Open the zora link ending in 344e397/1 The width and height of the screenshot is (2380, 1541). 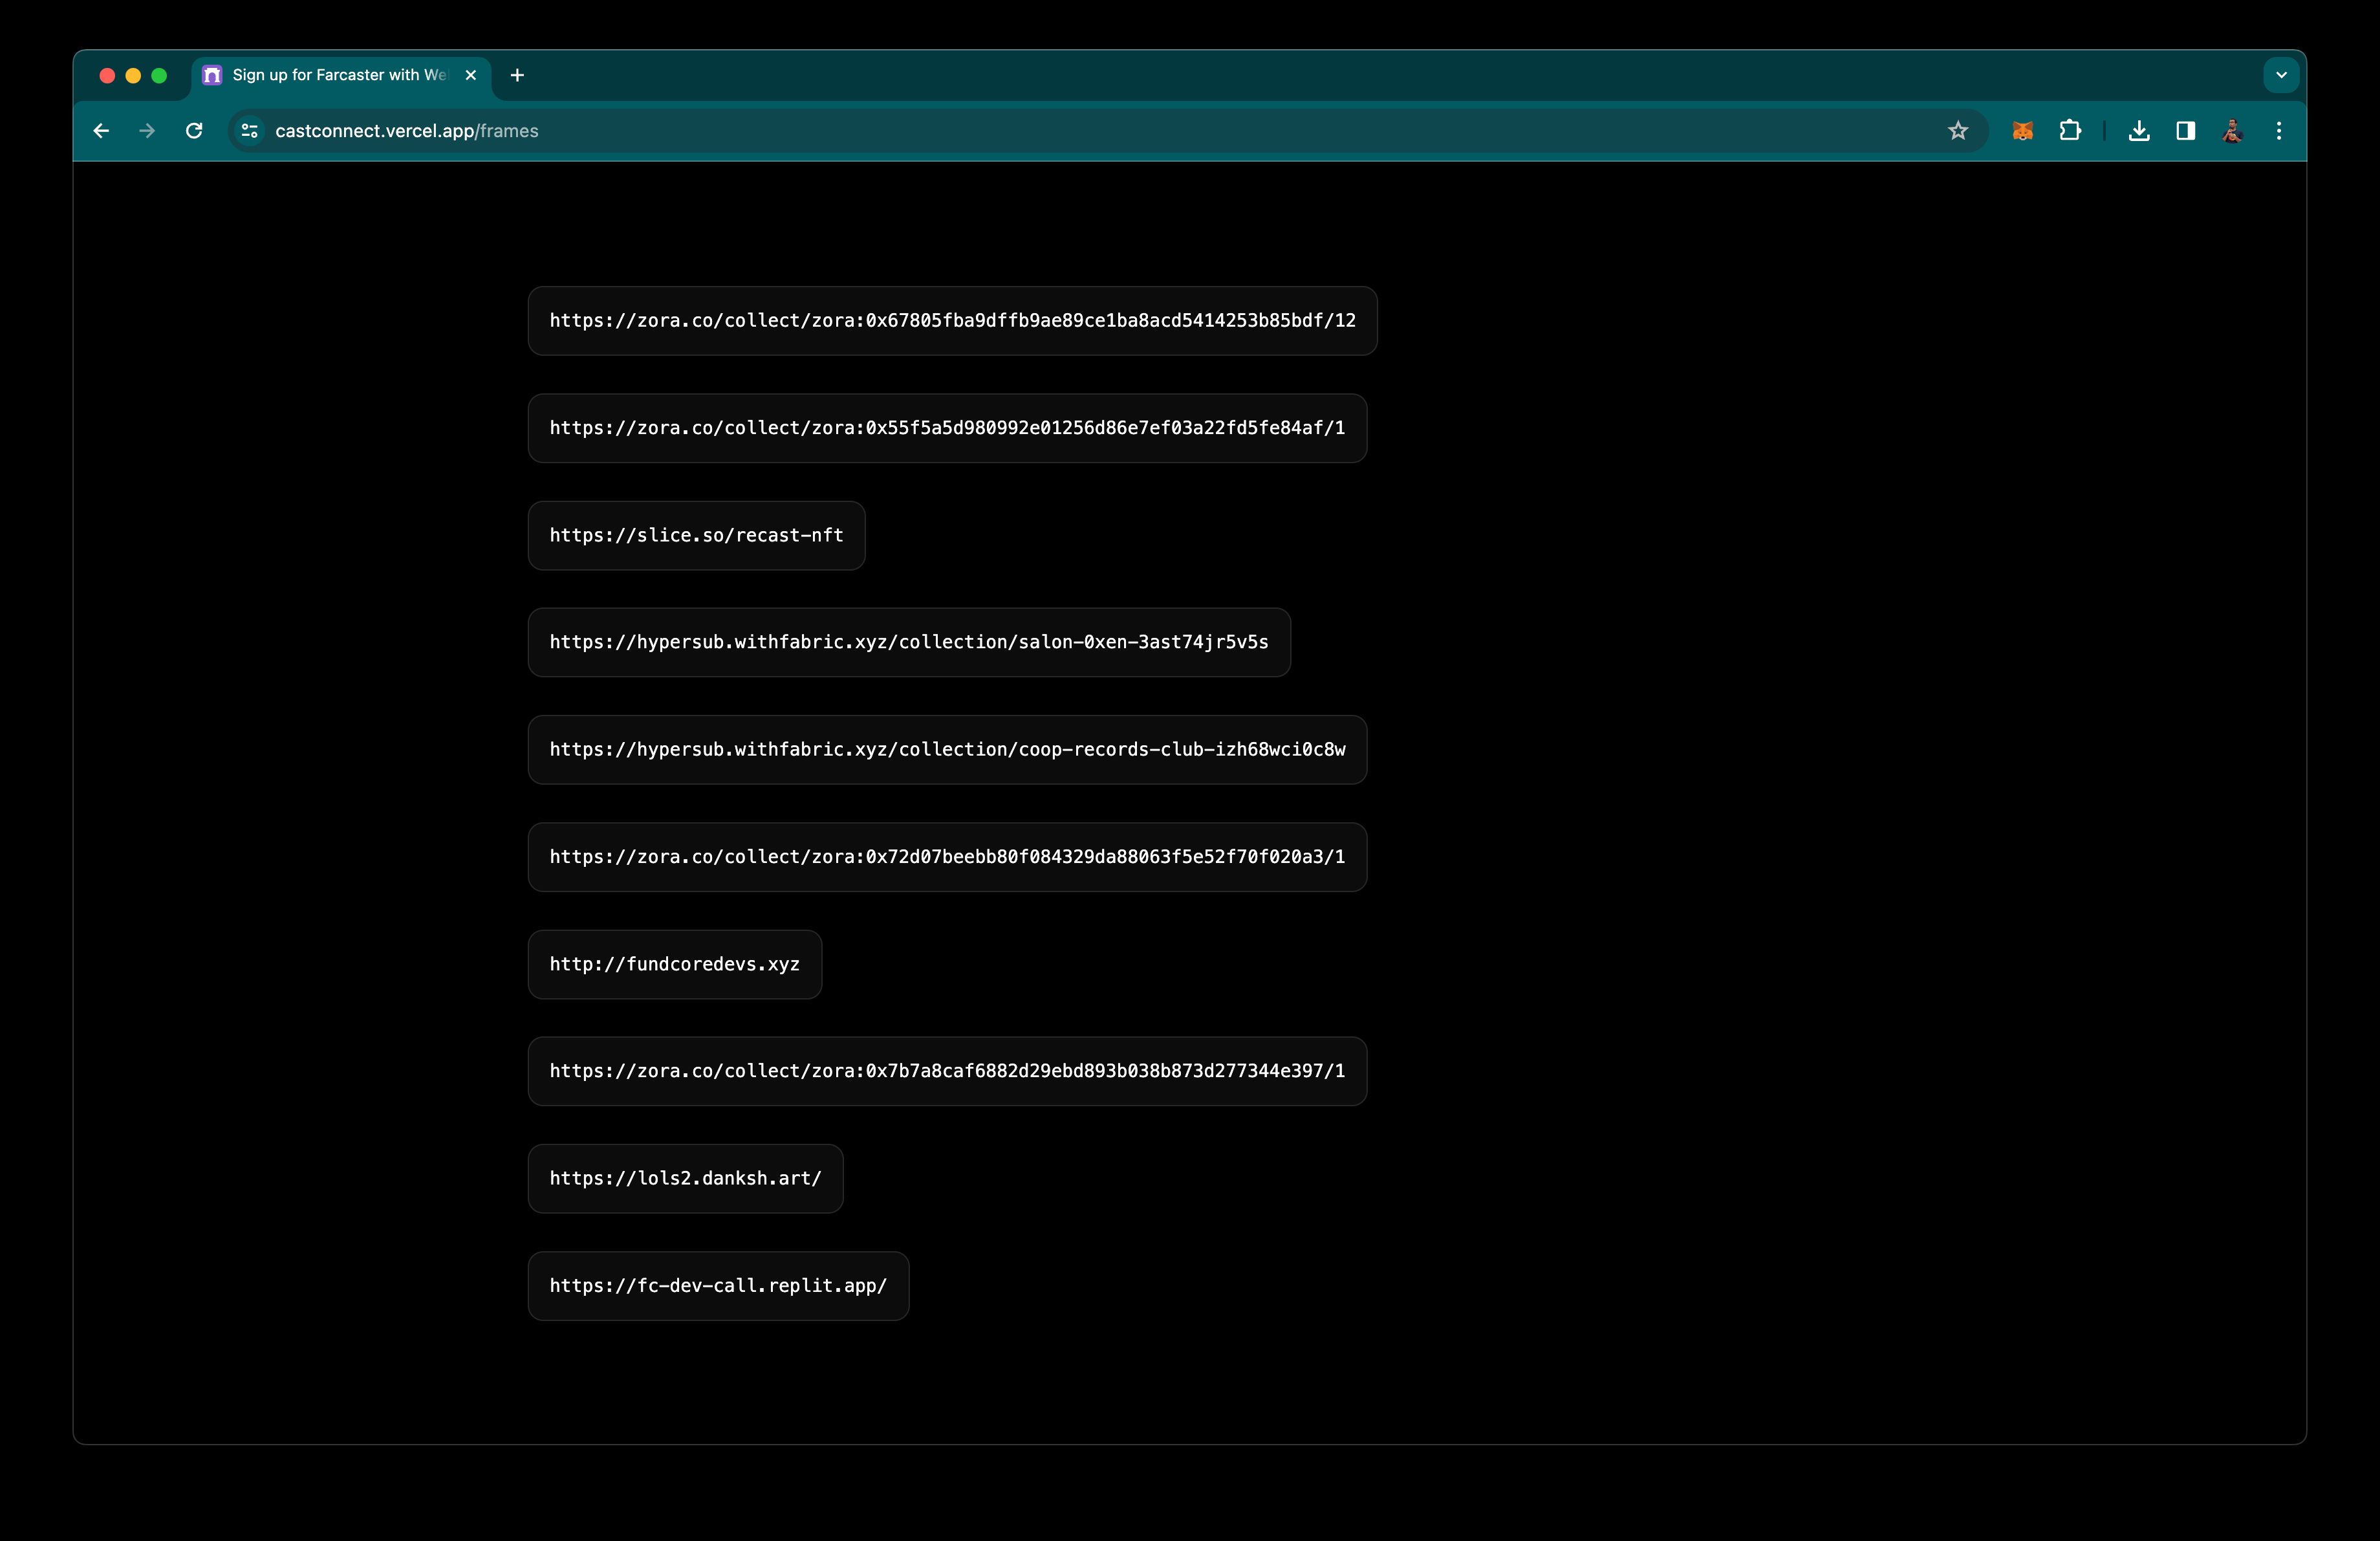coord(947,1072)
